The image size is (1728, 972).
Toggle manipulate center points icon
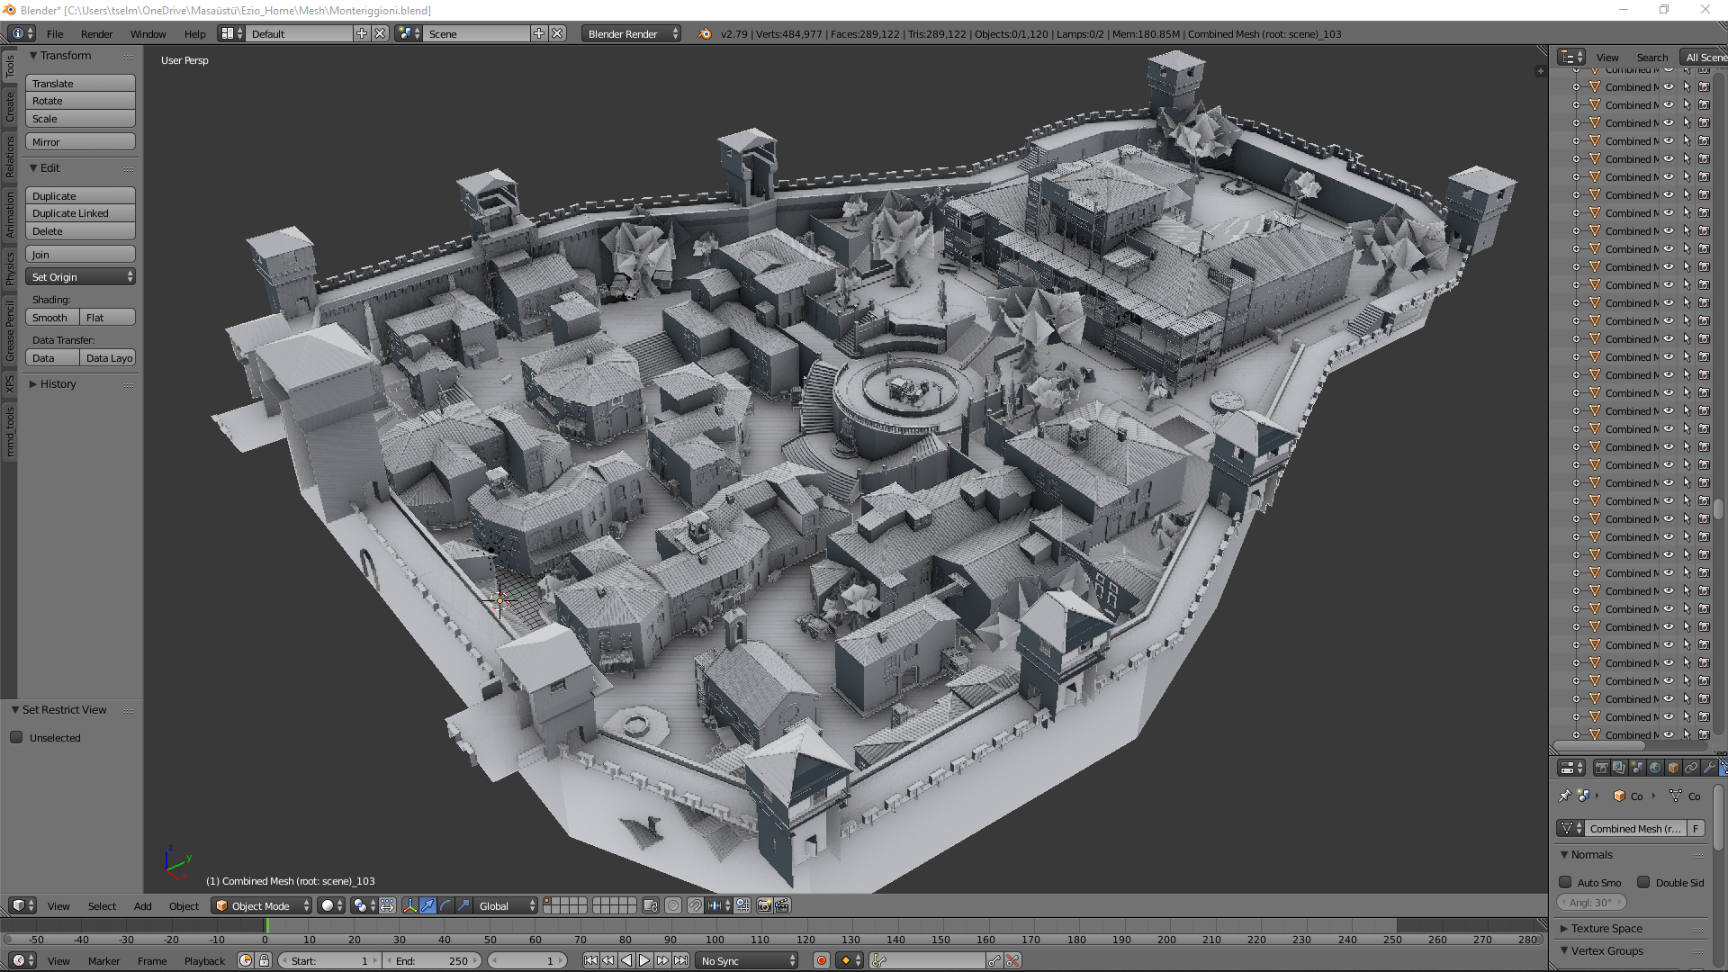387,905
